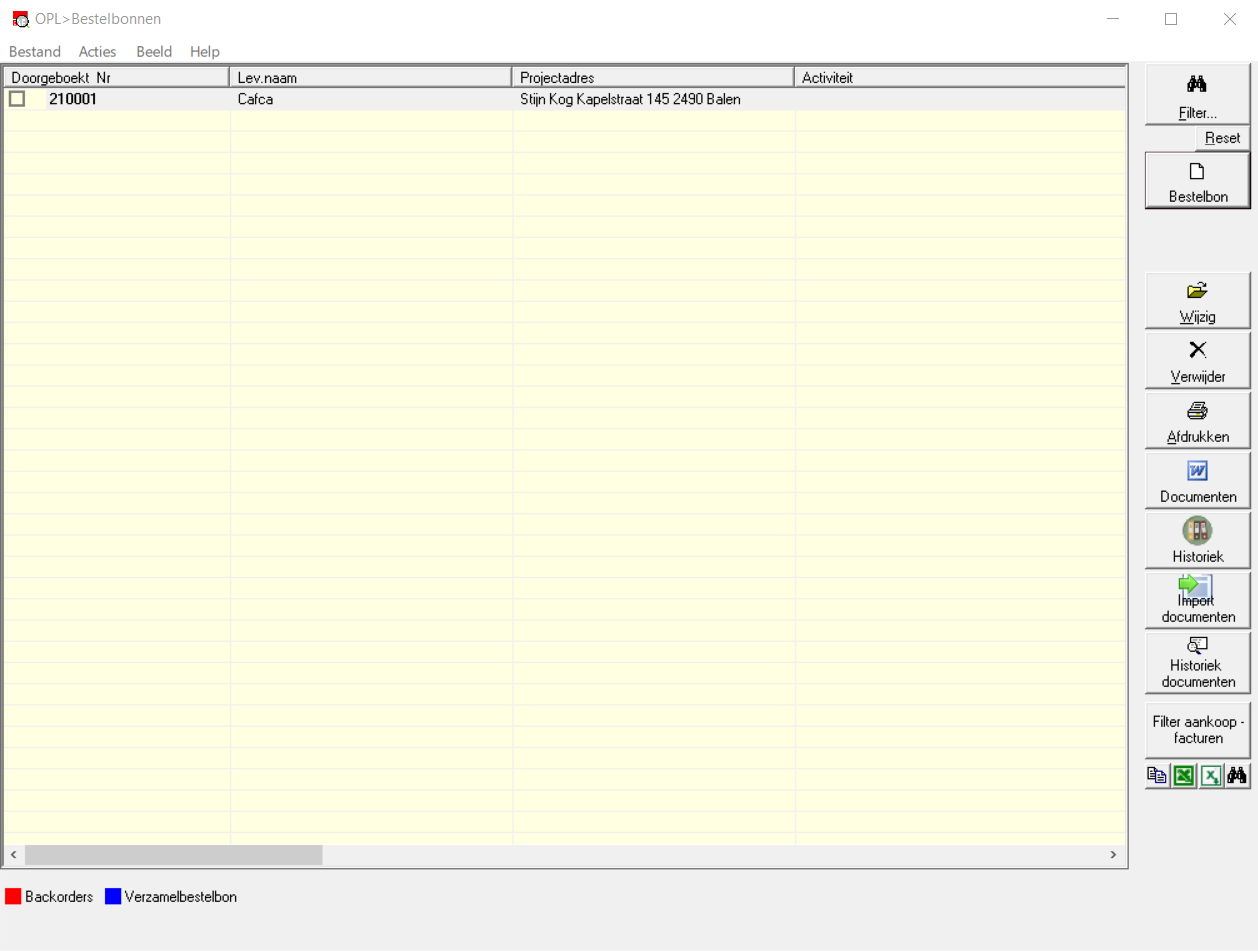Click the small binoculars search icon

tap(1237, 776)
